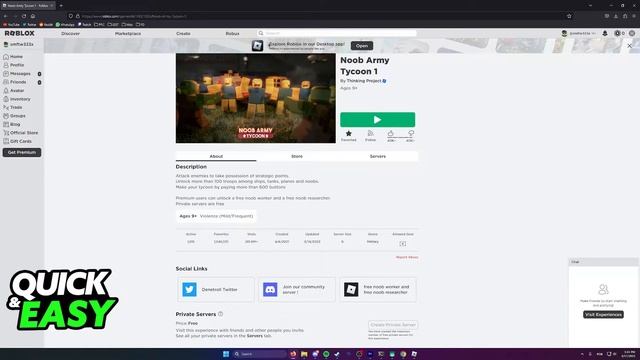Click the thumbs up like icon

pos(391,133)
